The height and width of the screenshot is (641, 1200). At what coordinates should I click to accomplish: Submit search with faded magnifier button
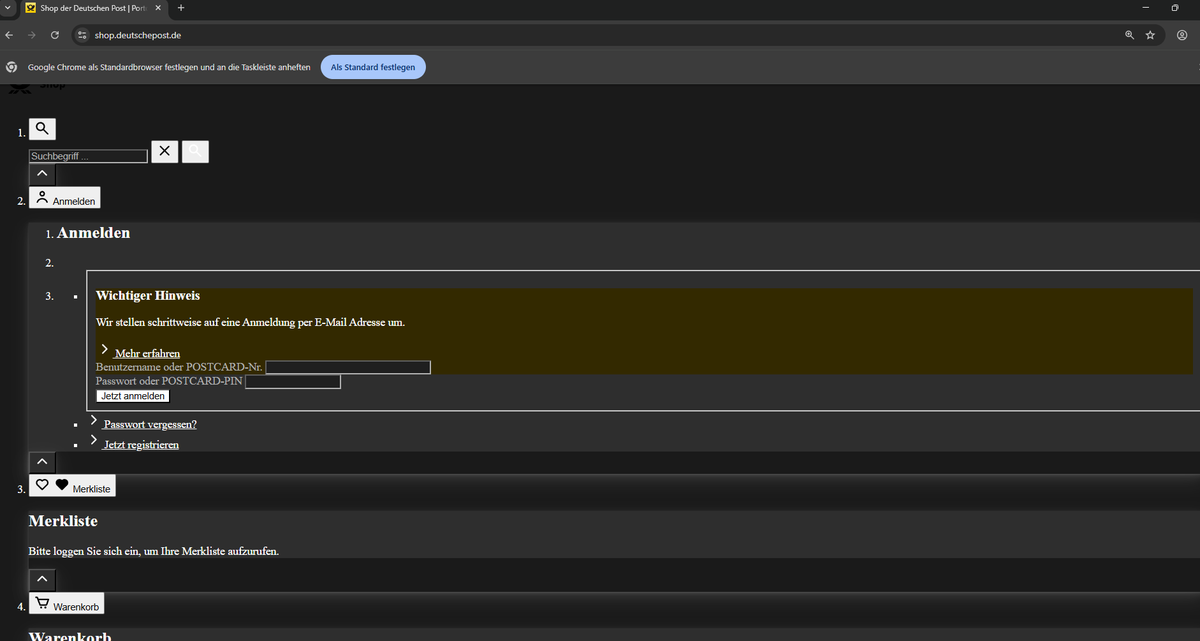(x=195, y=151)
